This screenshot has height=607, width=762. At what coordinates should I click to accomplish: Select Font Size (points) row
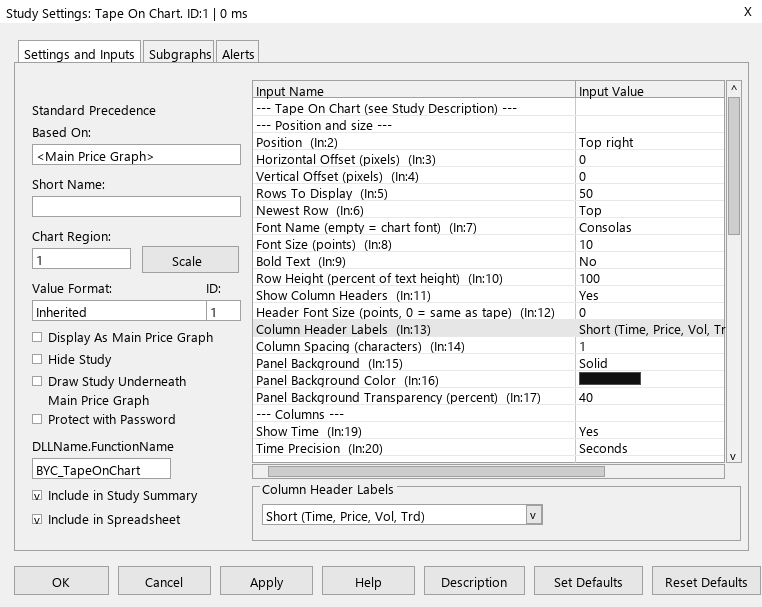[488, 244]
